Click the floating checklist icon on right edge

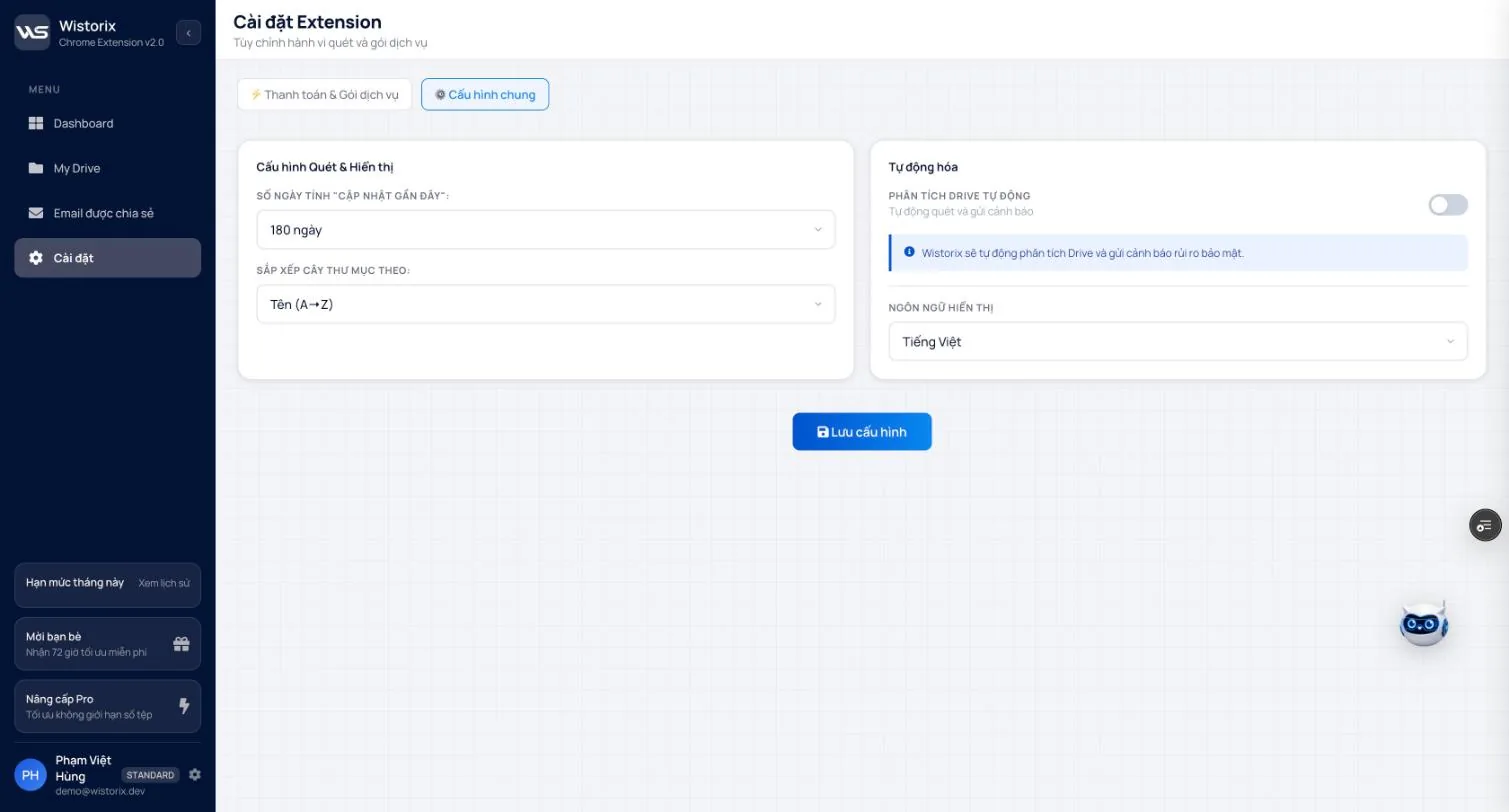pyautogui.click(x=1485, y=525)
